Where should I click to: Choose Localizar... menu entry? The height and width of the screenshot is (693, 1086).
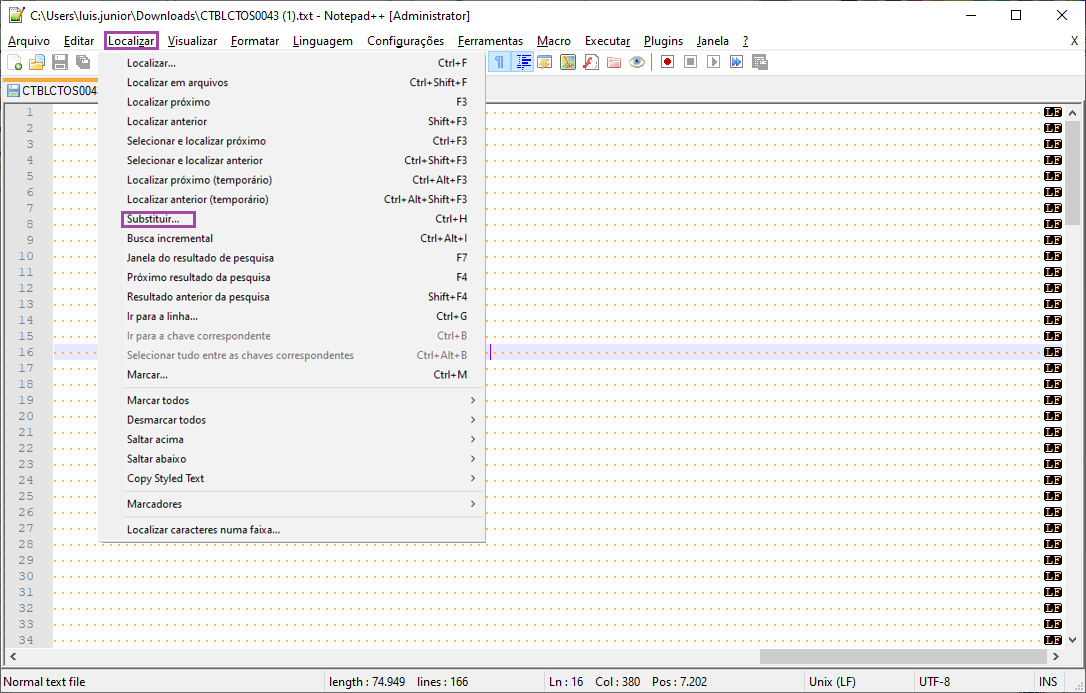pyautogui.click(x=292, y=63)
